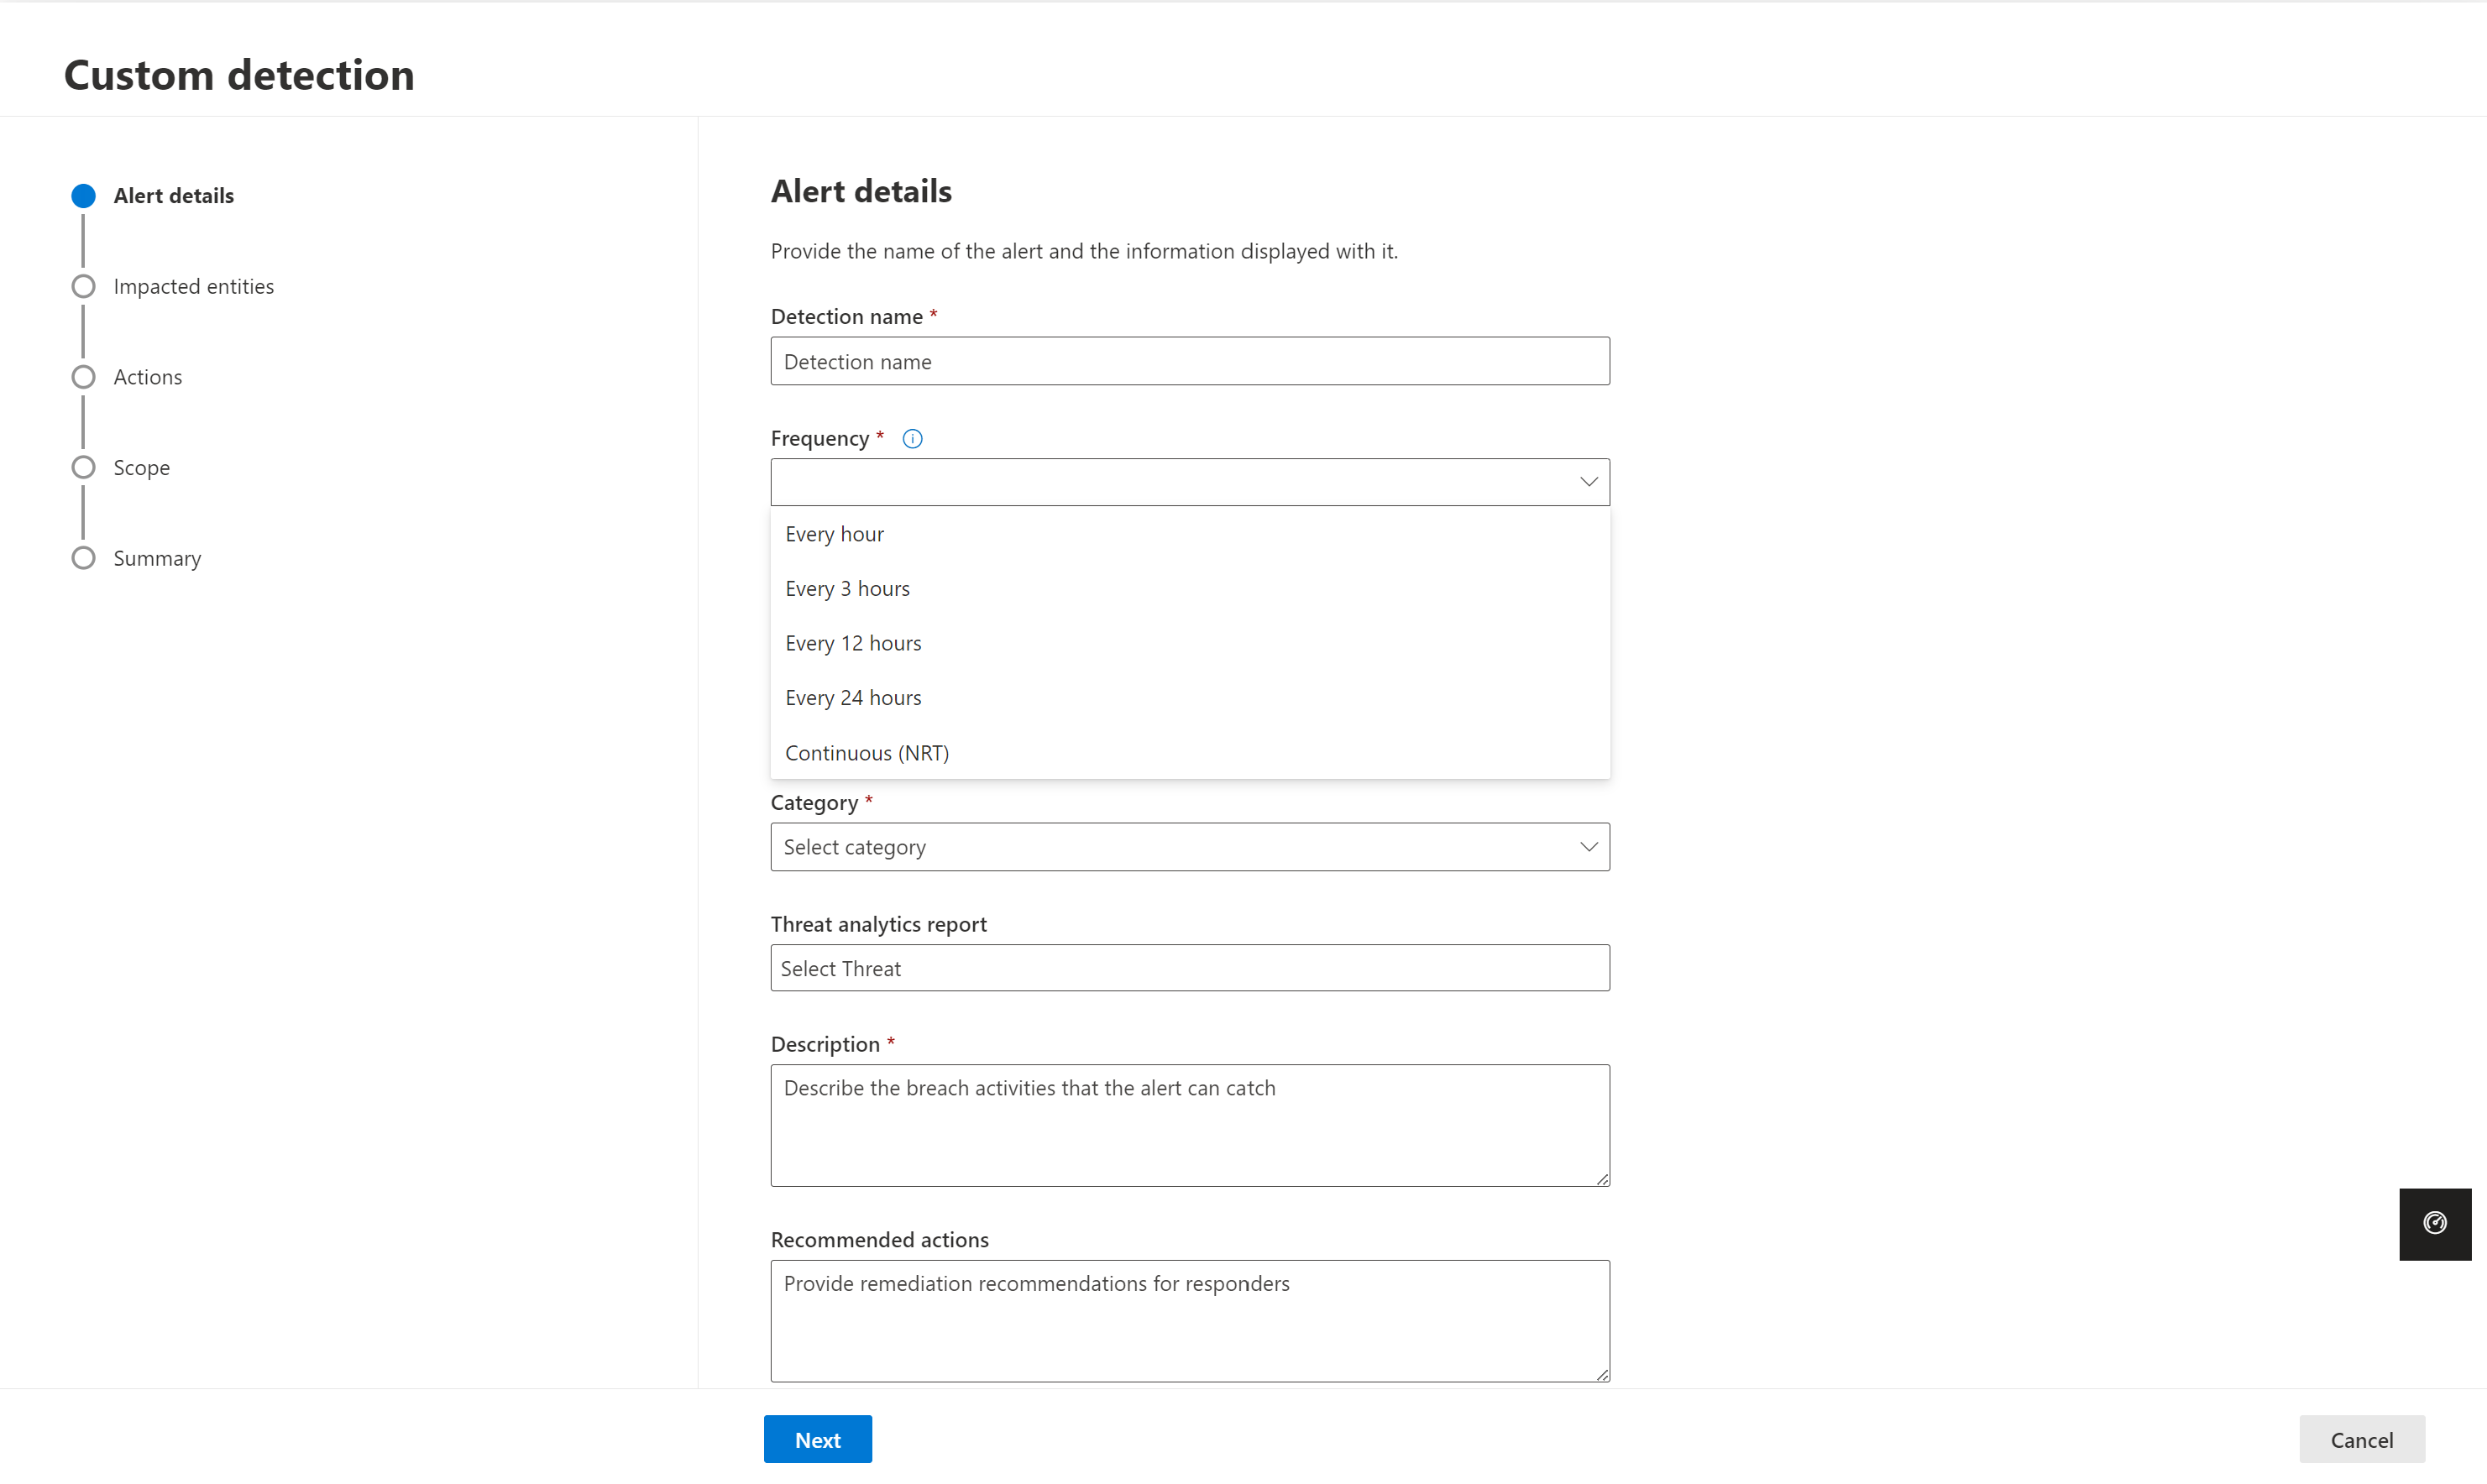This screenshot has height=1484, width=2487.
Task: Click the Frequency info icon
Action: point(912,438)
